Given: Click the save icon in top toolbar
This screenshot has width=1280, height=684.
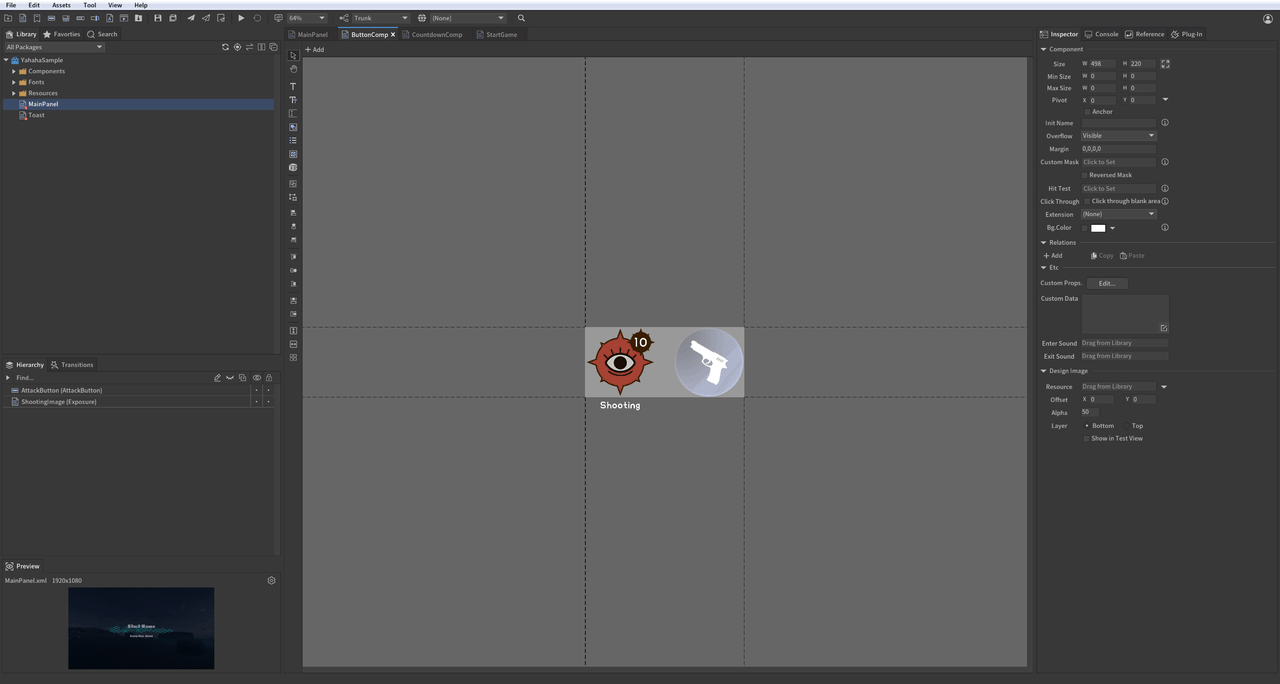Looking at the screenshot, I should [x=157, y=18].
